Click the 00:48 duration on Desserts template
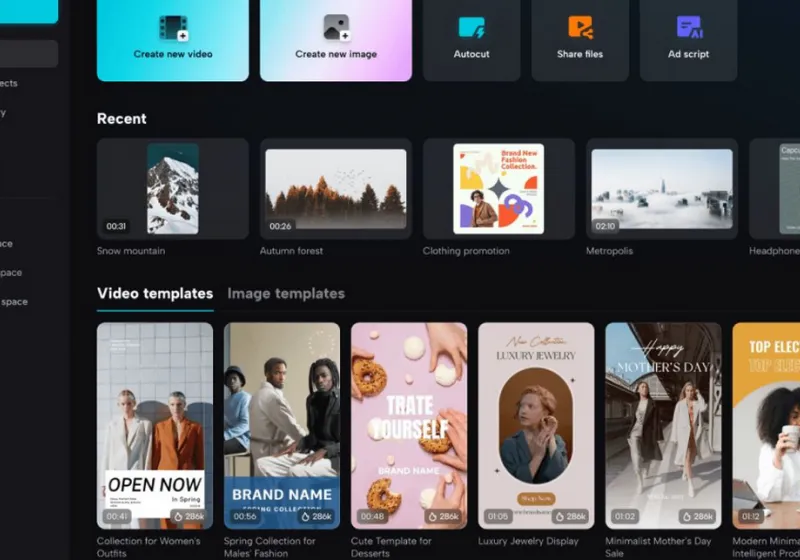The height and width of the screenshot is (560, 800). pos(372,517)
